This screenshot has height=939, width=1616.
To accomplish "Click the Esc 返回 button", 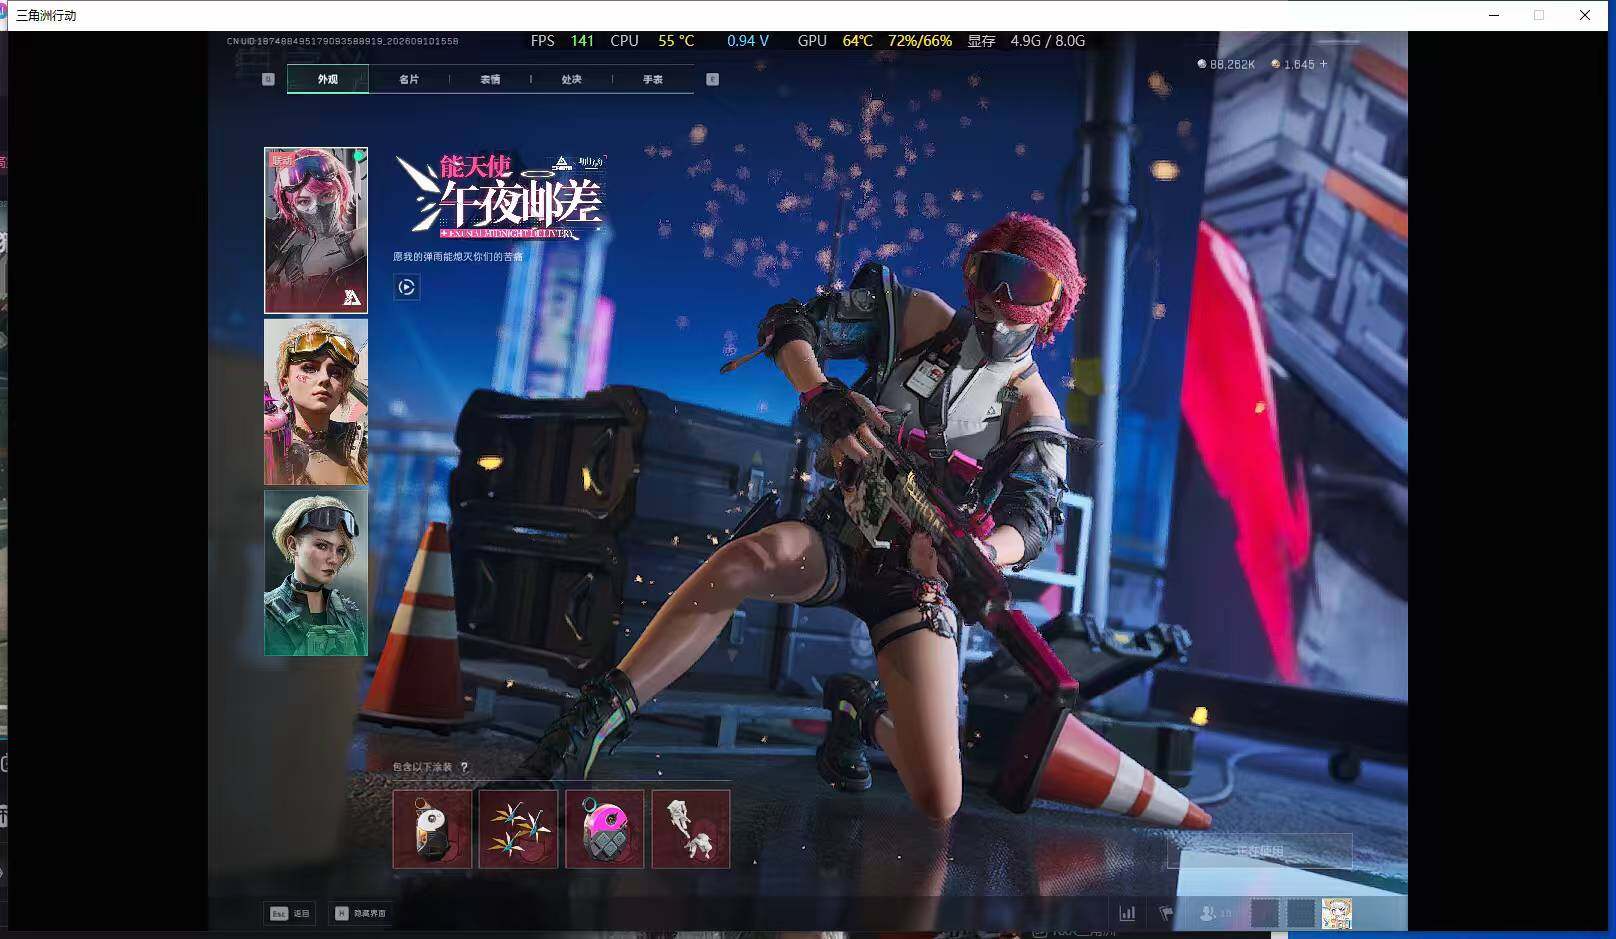I will pyautogui.click(x=290, y=913).
